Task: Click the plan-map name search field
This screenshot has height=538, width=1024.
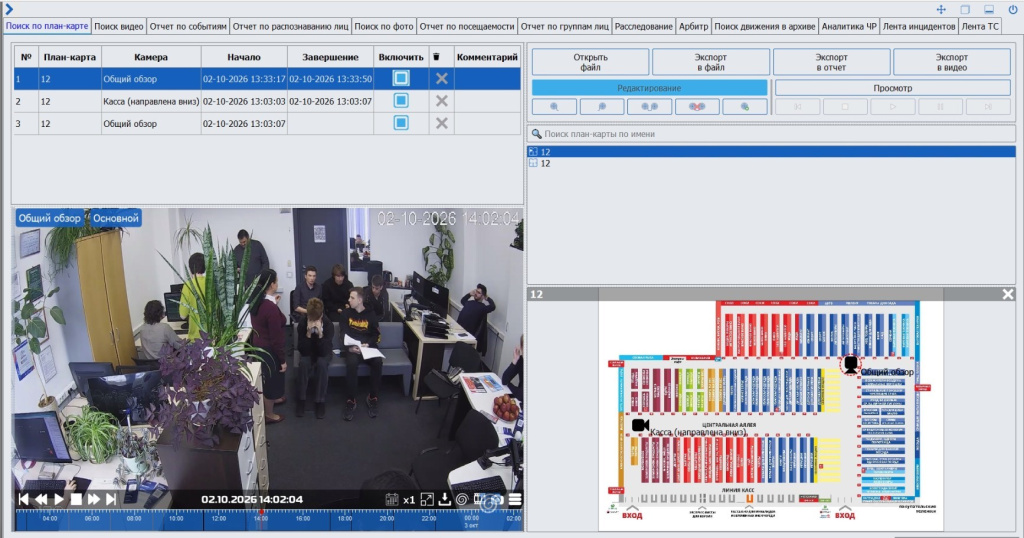Action: click(771, 134)
